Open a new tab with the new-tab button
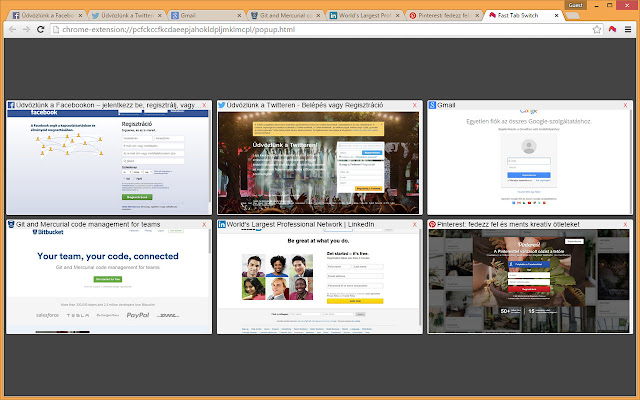Image resolution: width=640 pixels, height=400 pixels. coord(573,16)
